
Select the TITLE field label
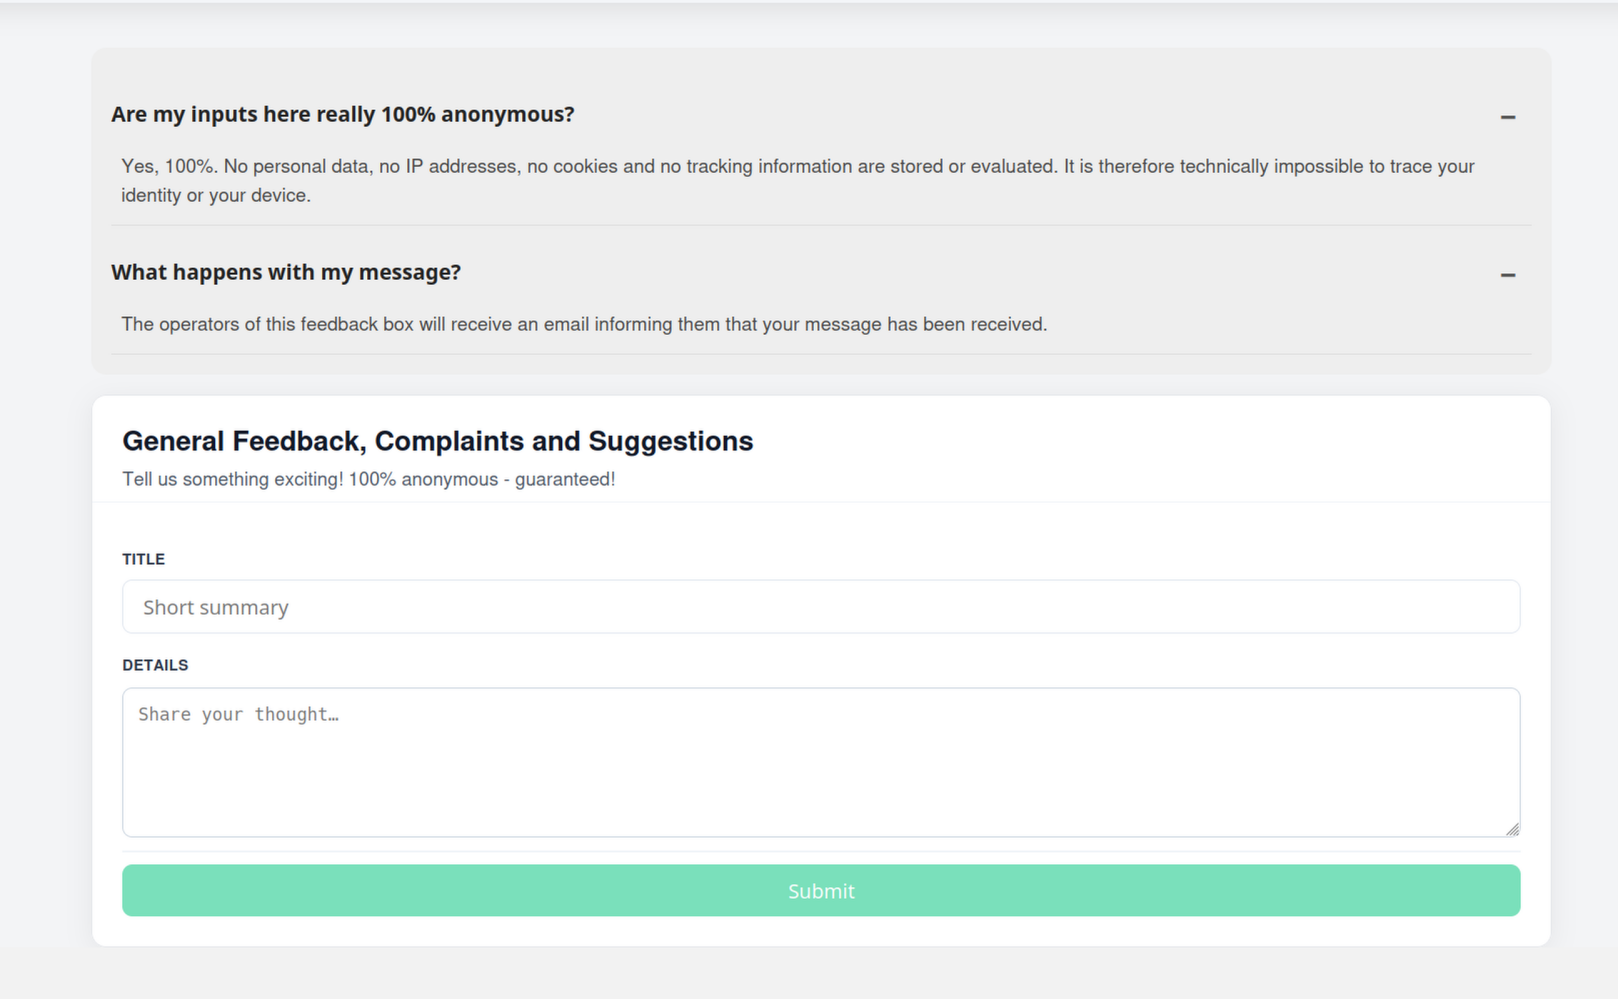(x=143, y=559)
